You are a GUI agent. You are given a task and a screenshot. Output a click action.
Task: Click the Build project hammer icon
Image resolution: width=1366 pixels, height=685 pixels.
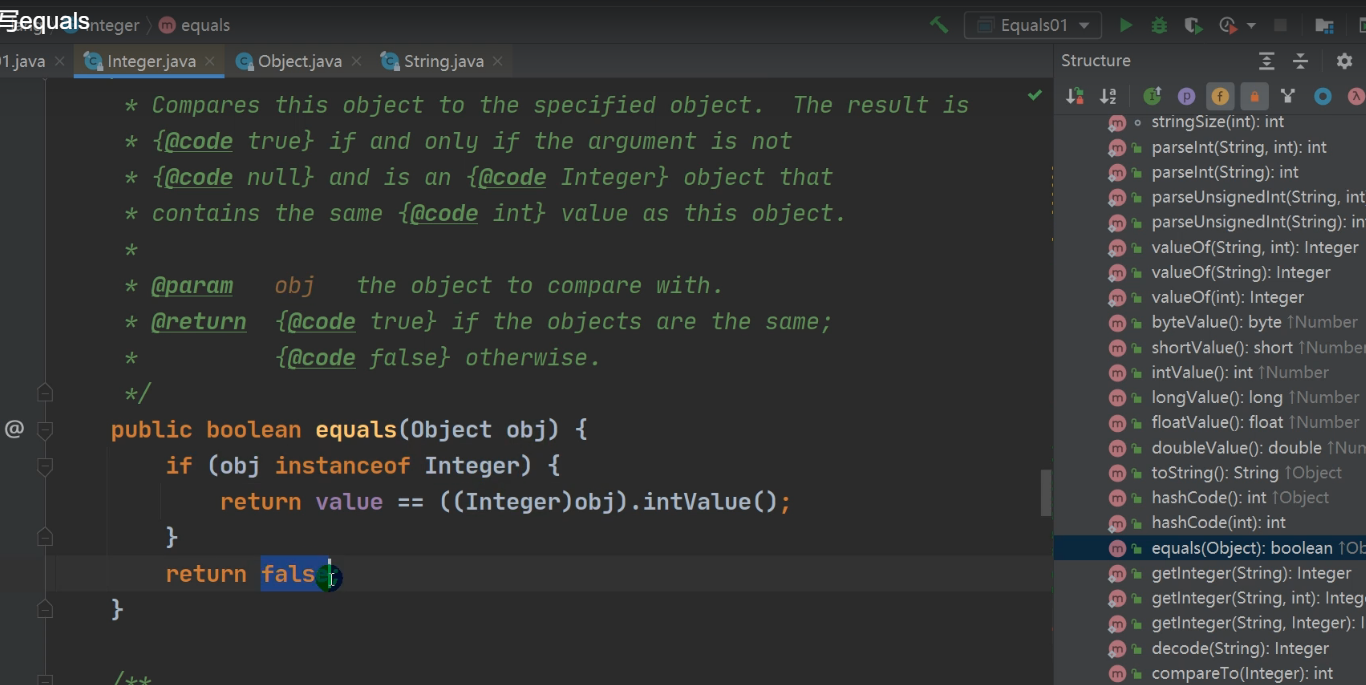coord(938,25)
